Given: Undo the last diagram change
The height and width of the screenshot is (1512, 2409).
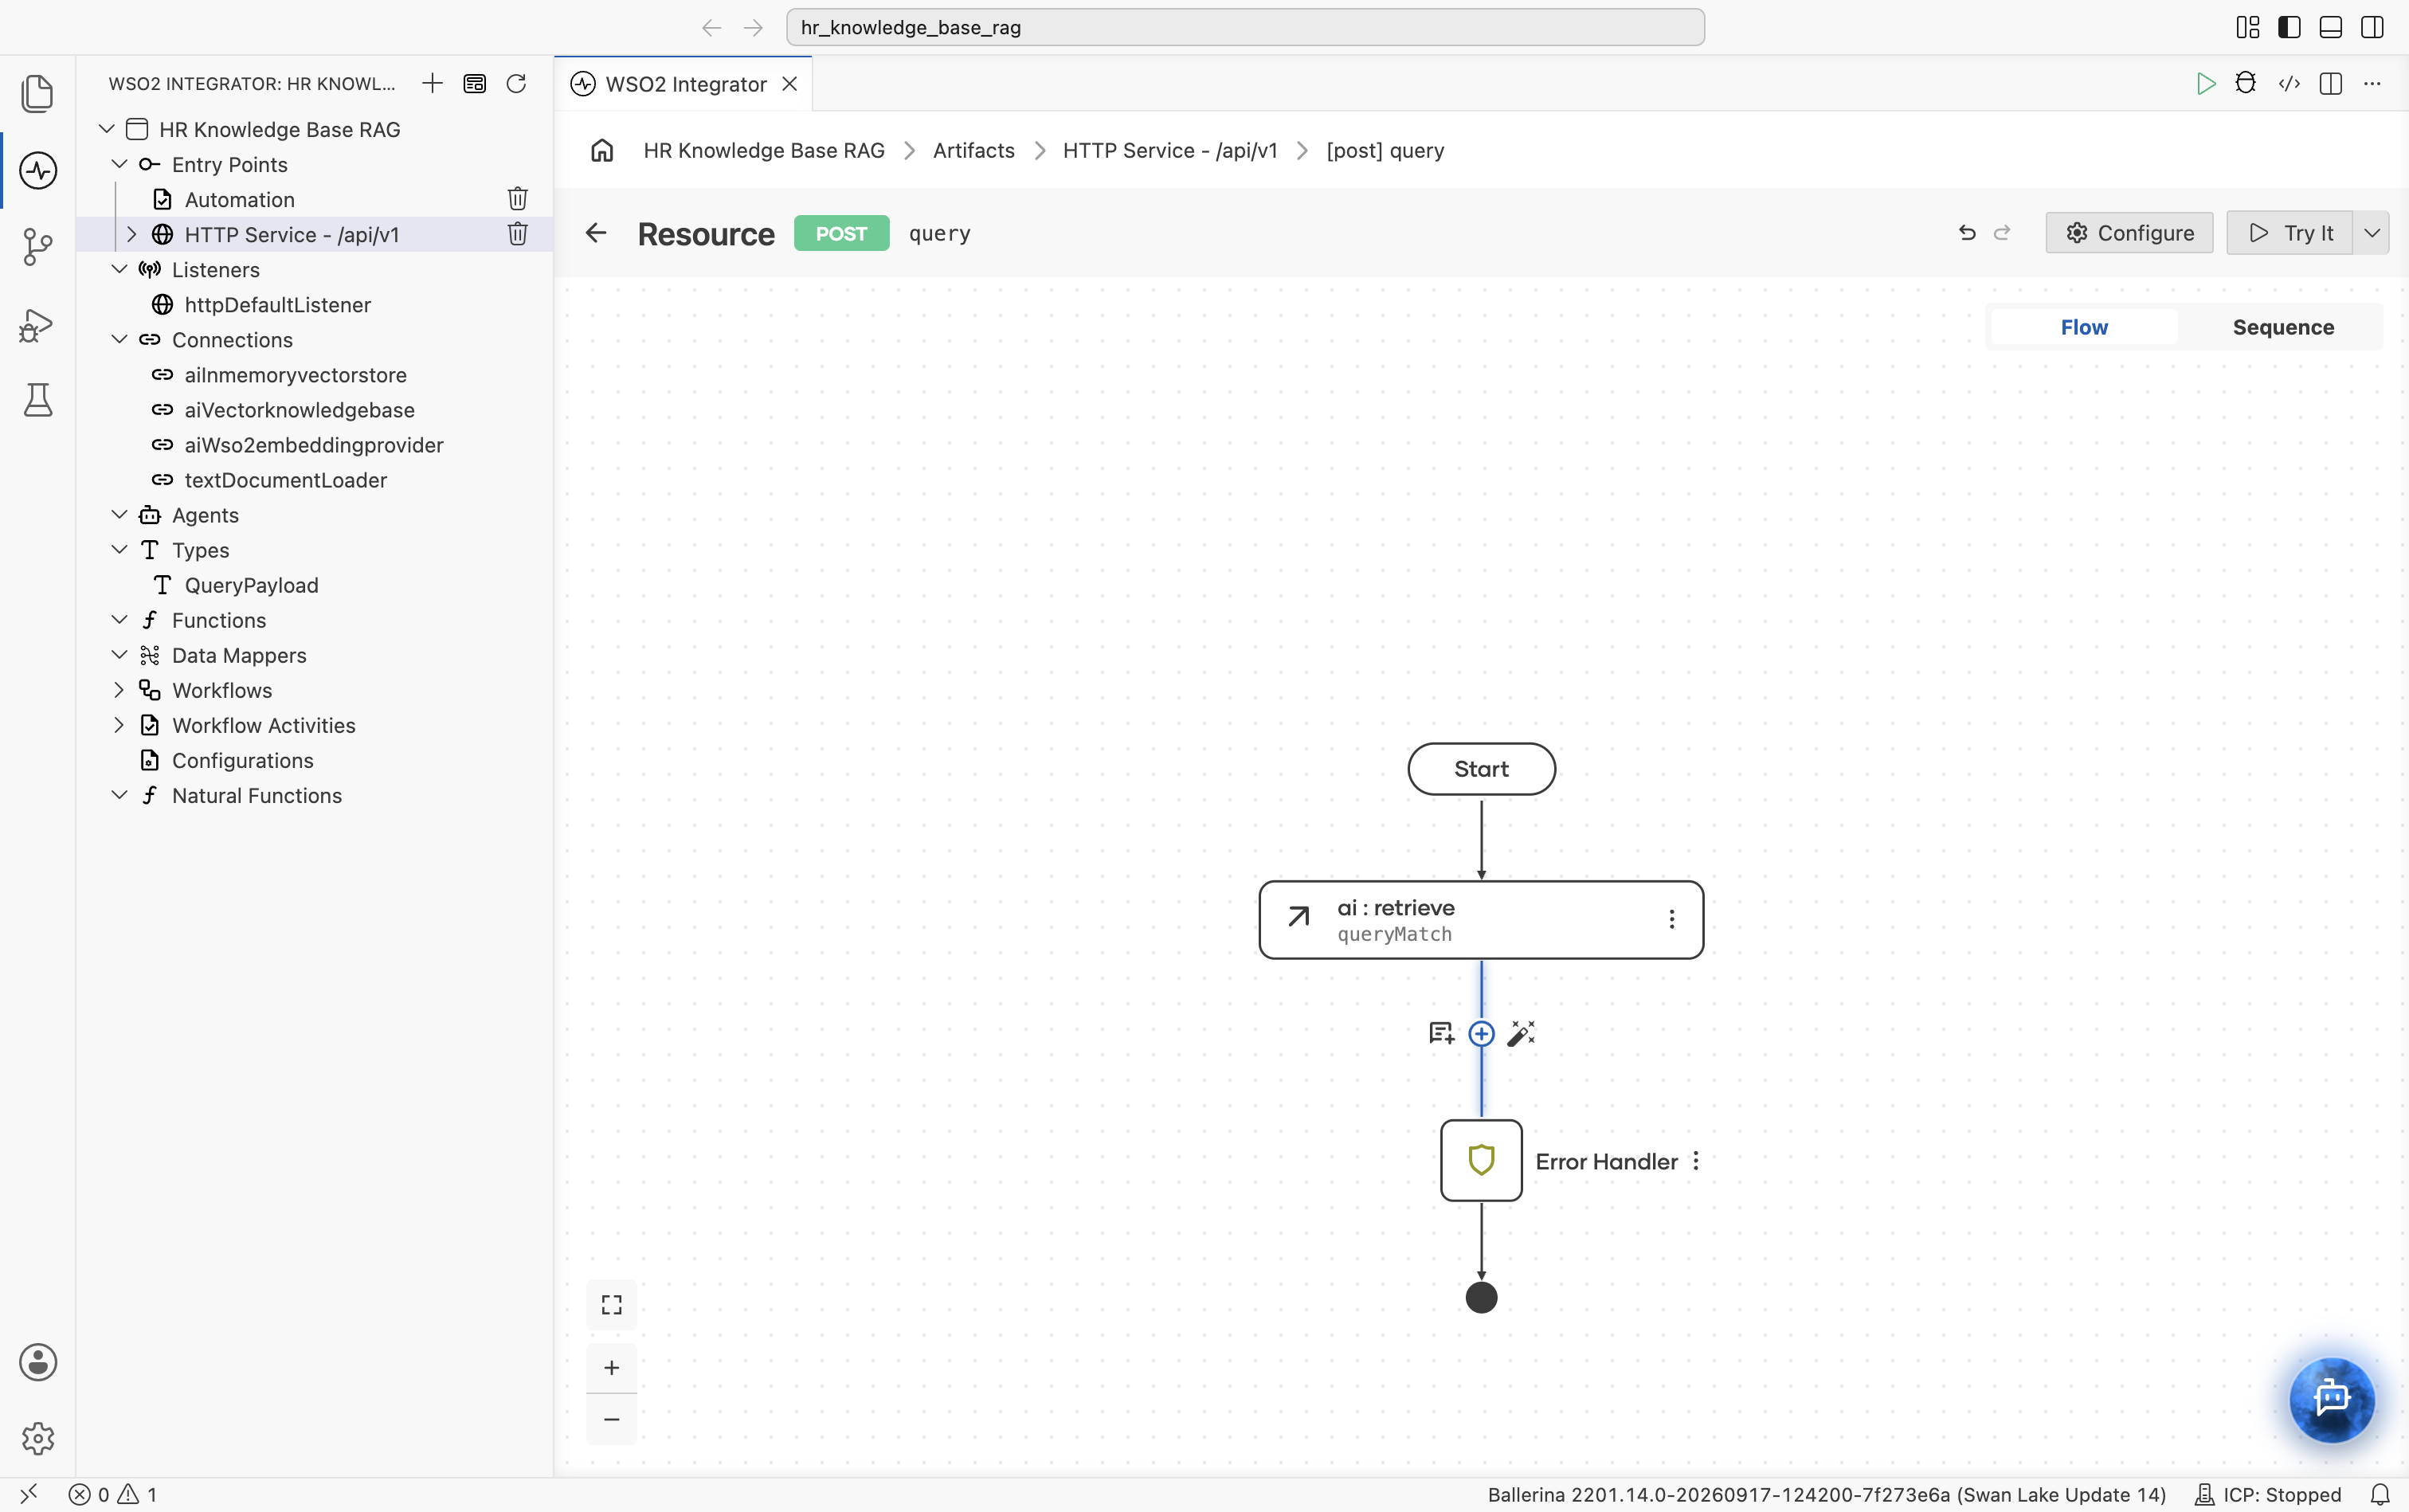Looking at the screenshot, I should click(x=1967, y=233).
